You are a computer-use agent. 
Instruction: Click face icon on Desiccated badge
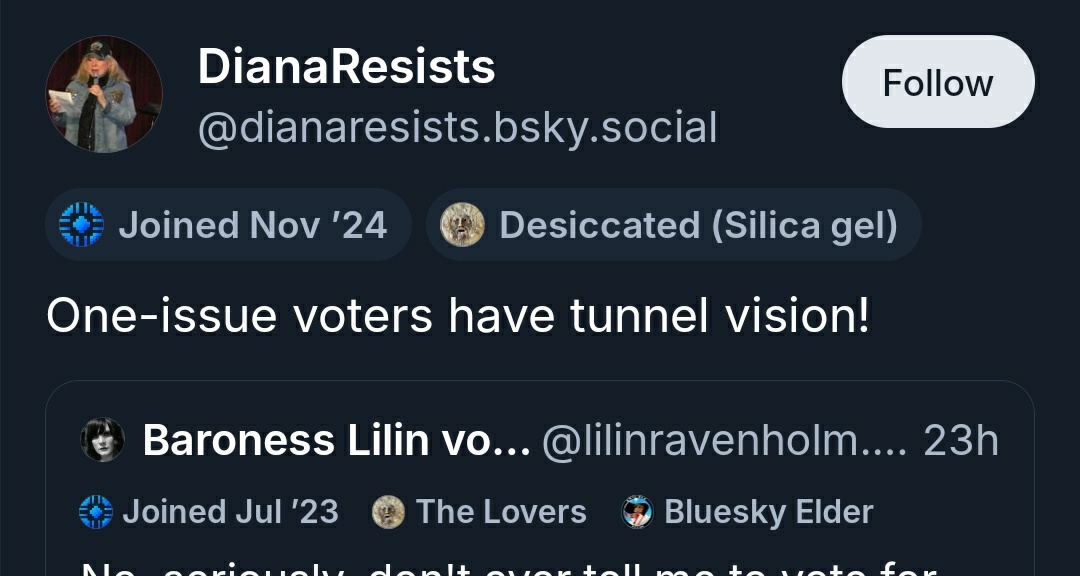pos(462,225)
